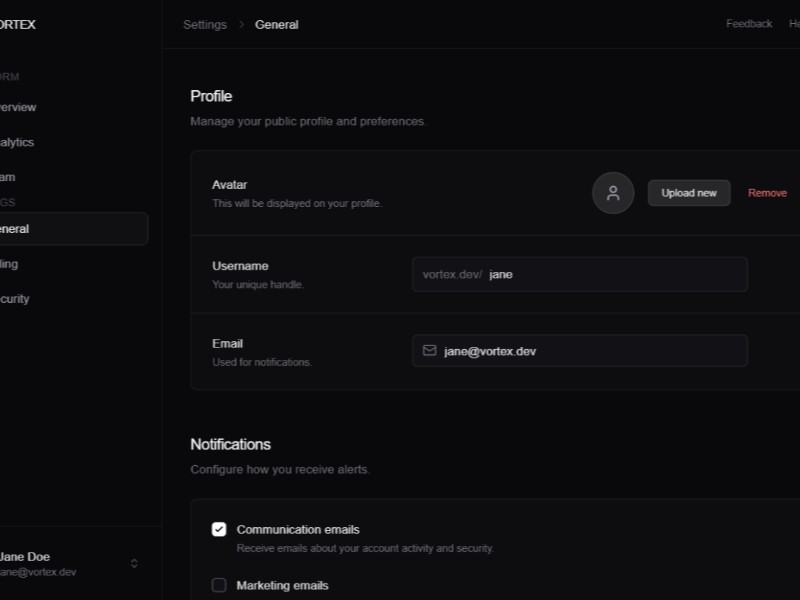Click the breadcrumb chevron separator
The image size is (800, 600).
[241, 24]
